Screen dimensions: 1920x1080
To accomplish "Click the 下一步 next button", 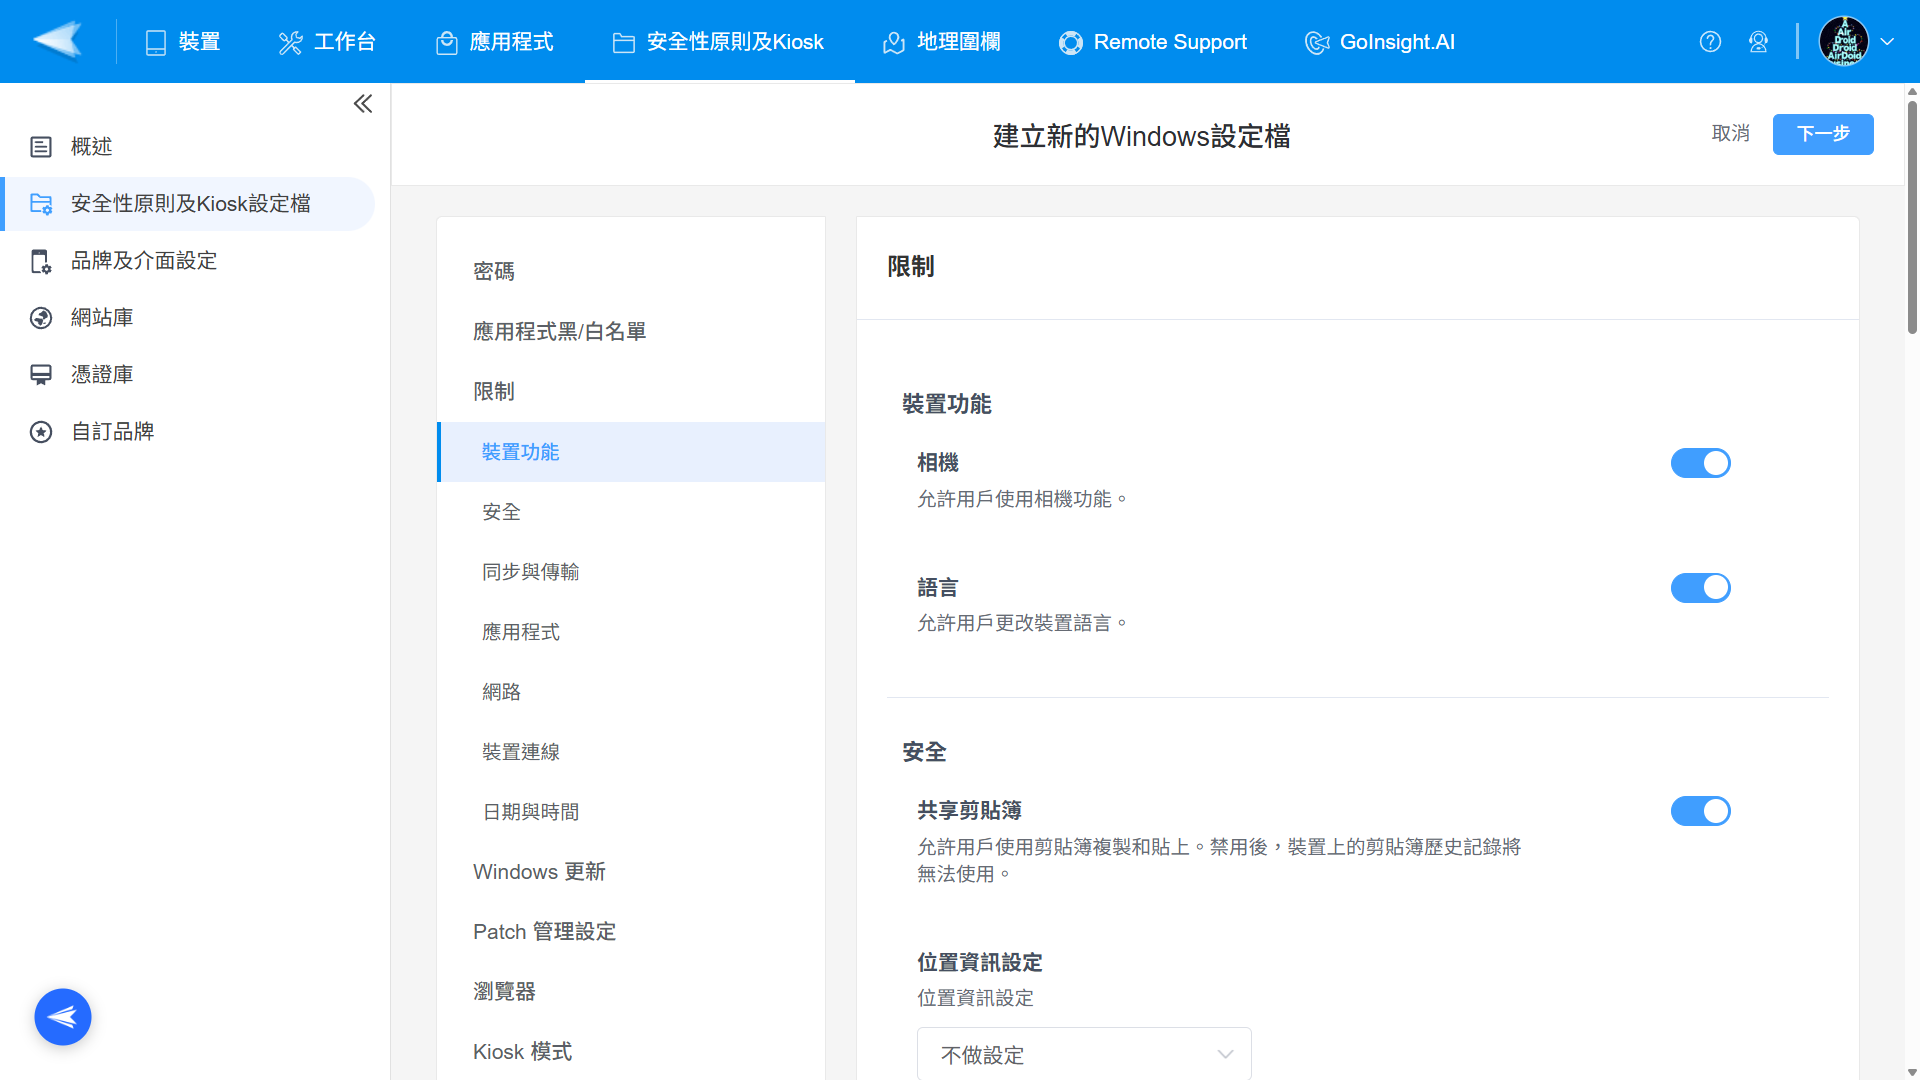I will [1822, 134].
